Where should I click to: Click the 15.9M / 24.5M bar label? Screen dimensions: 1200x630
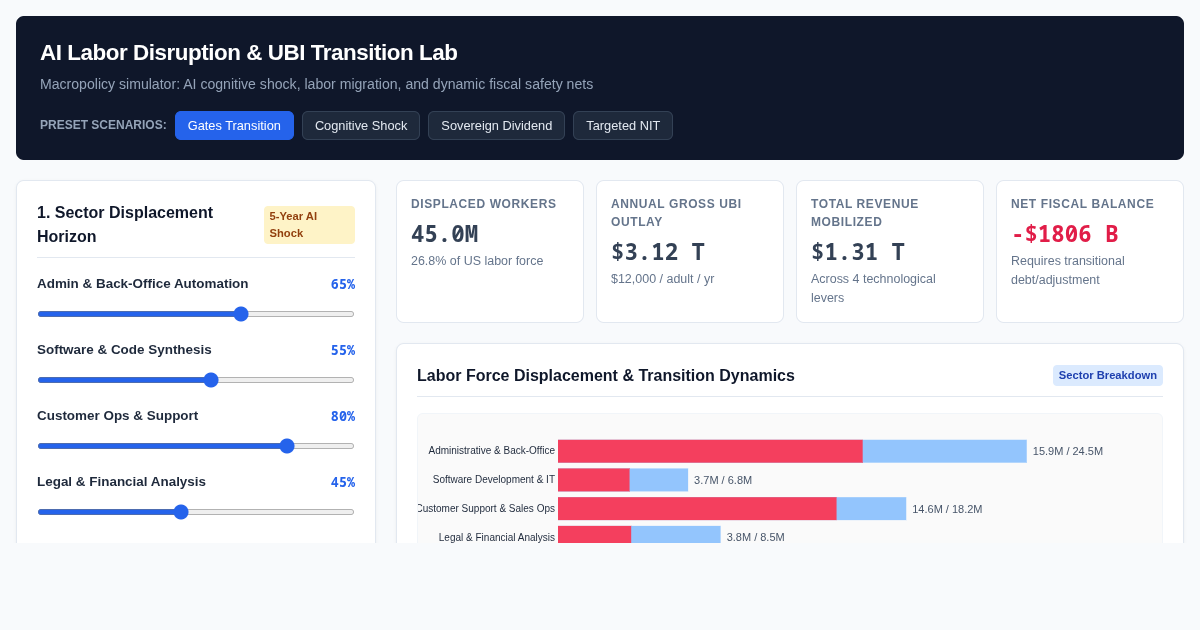tap(1068, 451)
